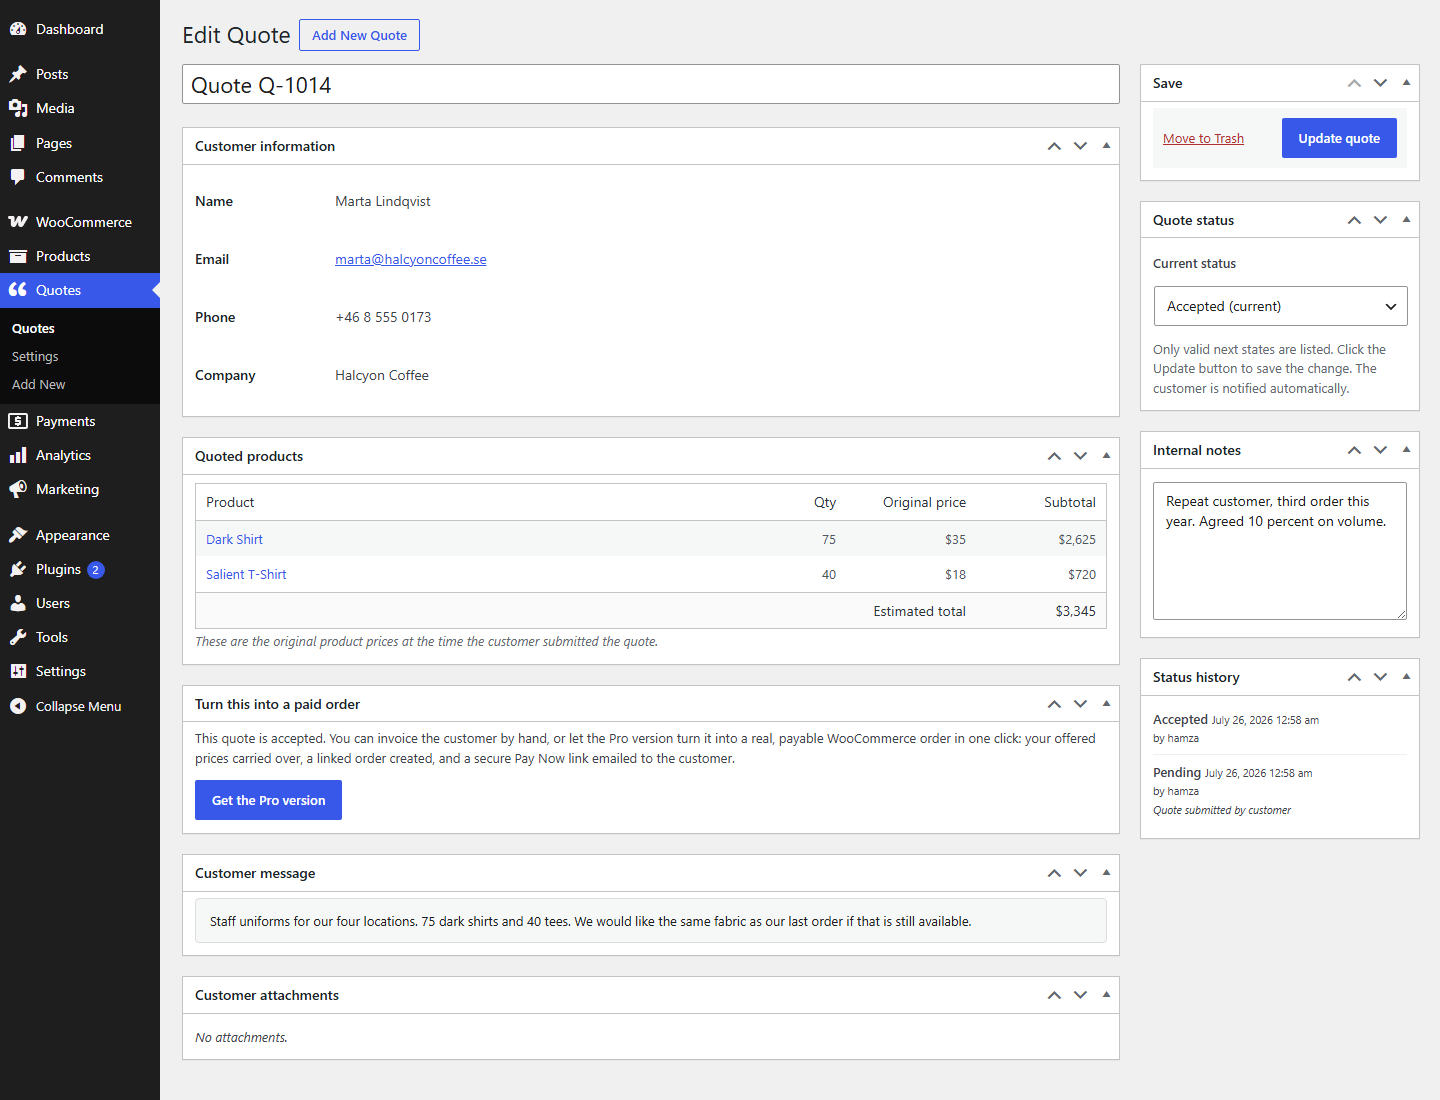
Task: Click the quote title input field
Action: click(651, 84)
